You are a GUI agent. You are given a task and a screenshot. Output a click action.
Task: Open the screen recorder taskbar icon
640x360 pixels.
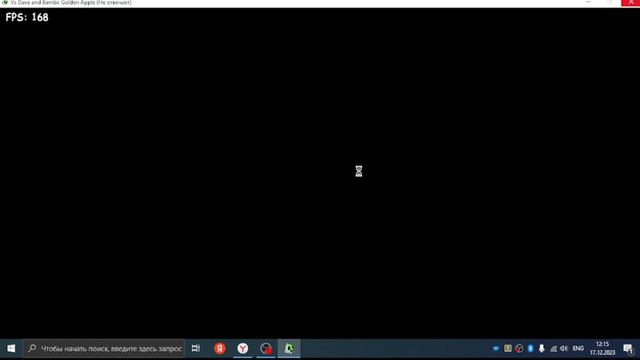pos(266,349)
